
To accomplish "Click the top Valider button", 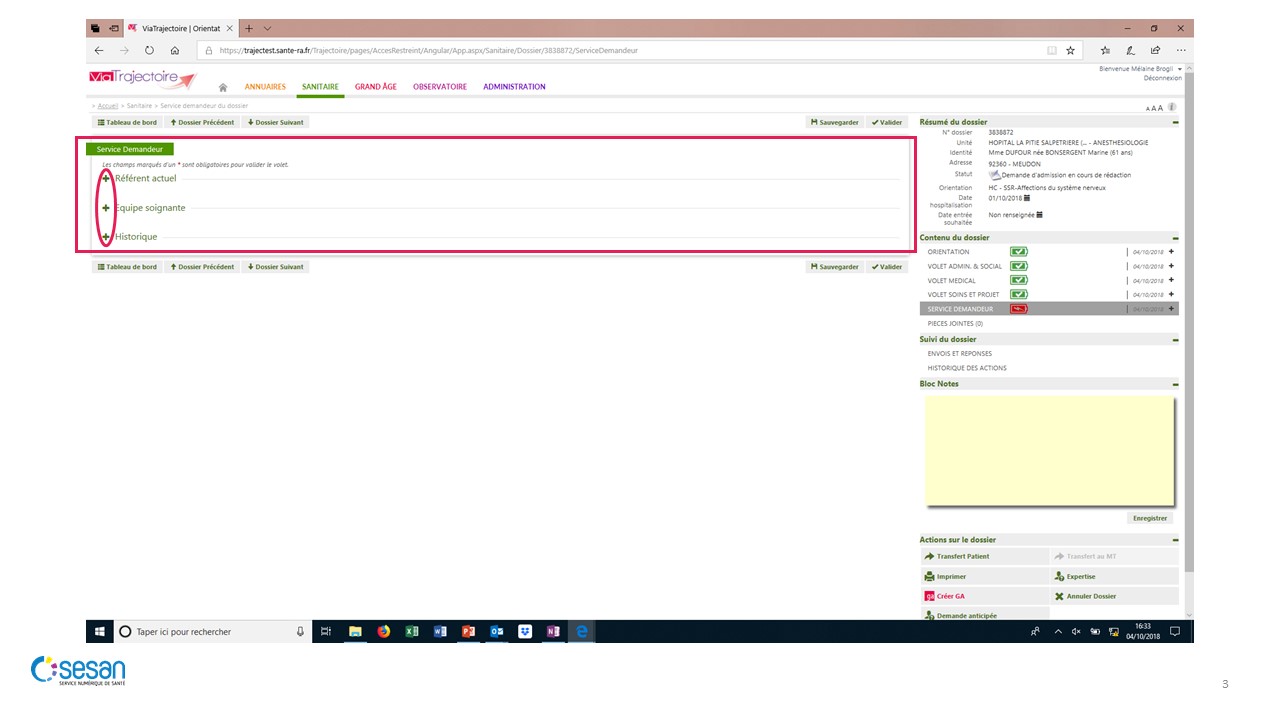I will 887,122.
